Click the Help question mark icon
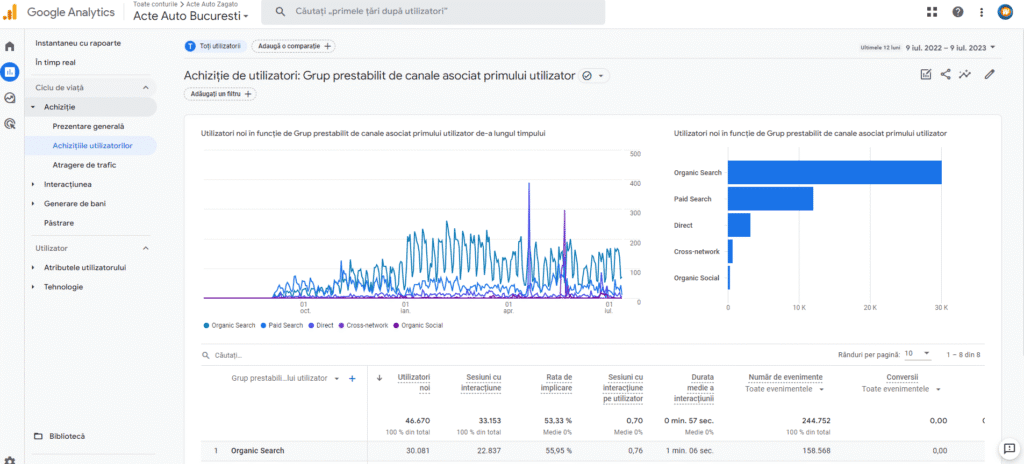 958,12
